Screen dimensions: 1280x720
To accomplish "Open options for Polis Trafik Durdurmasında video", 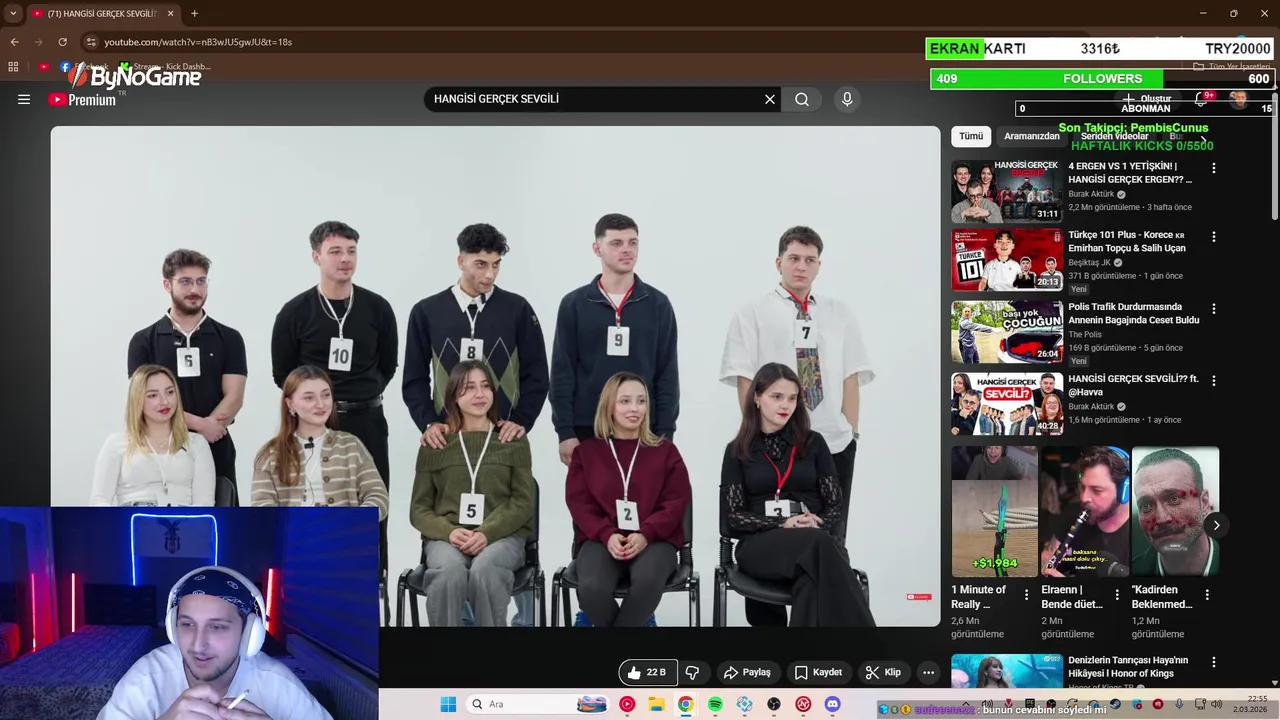I will [x=1214, y=309].
